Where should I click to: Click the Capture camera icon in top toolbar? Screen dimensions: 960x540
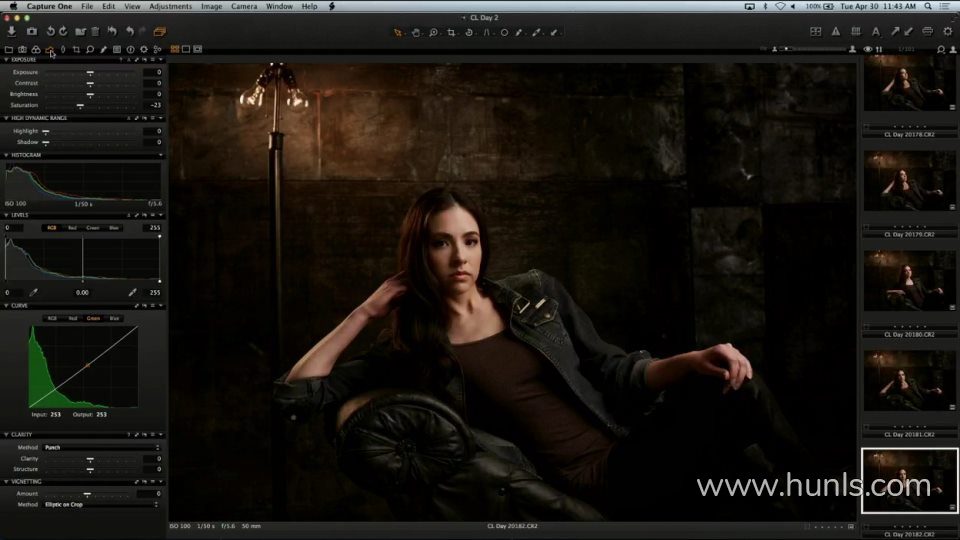coord(31,31)
